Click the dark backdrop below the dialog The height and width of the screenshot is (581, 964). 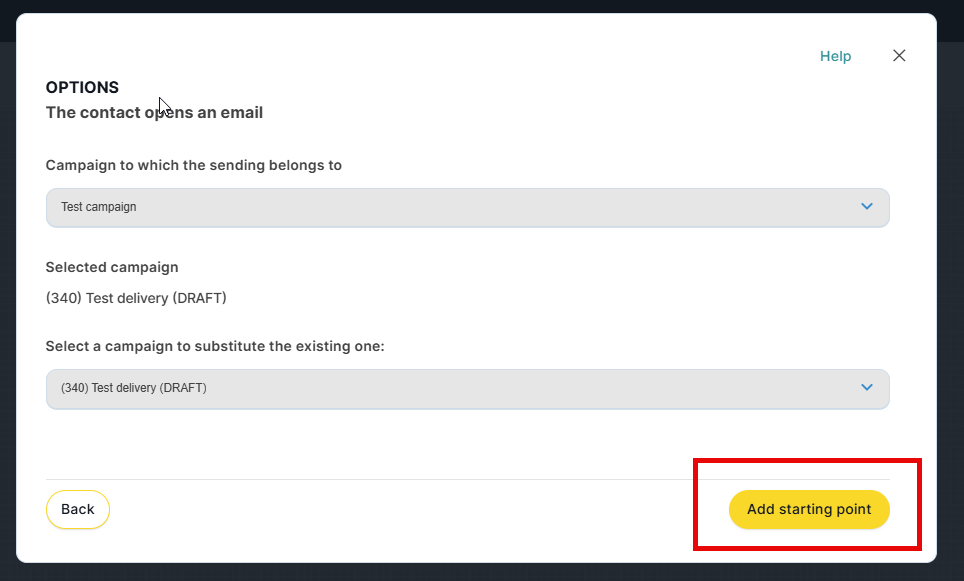480,573
